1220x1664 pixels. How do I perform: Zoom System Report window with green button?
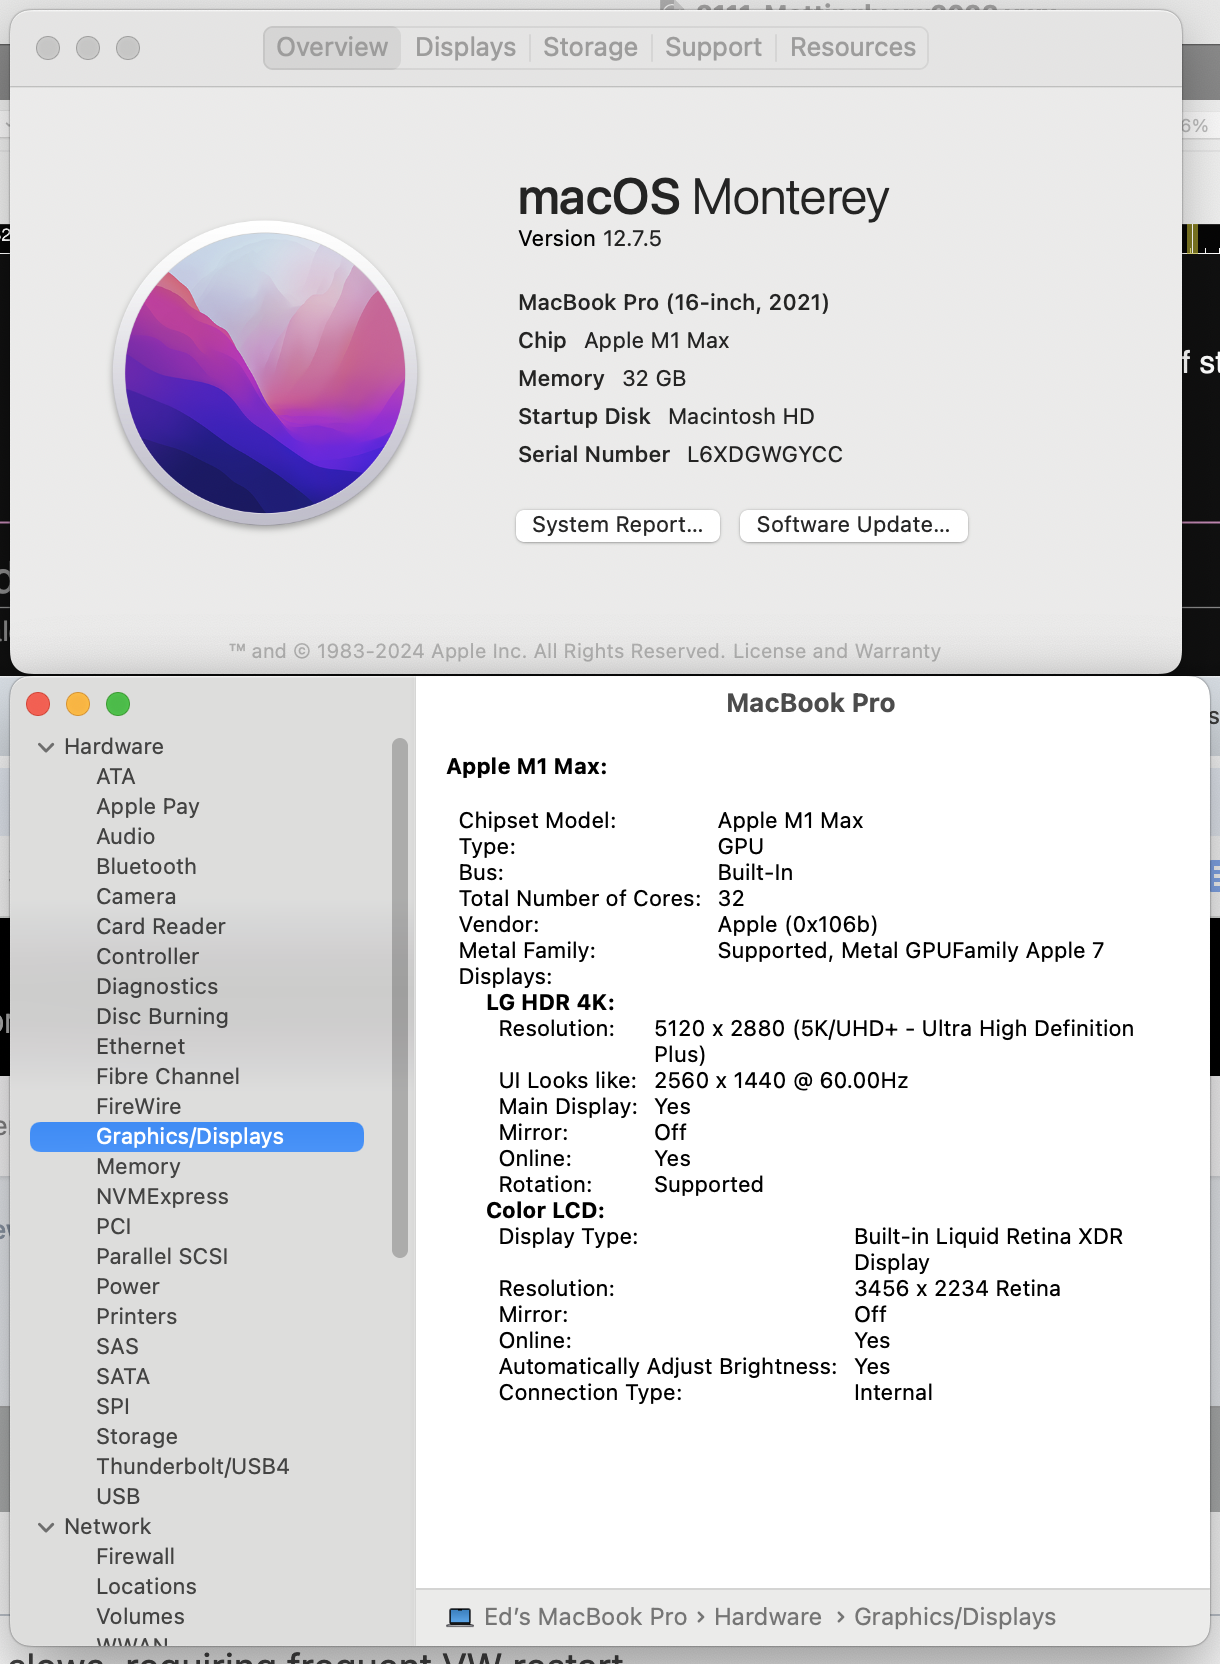point(118,704)
